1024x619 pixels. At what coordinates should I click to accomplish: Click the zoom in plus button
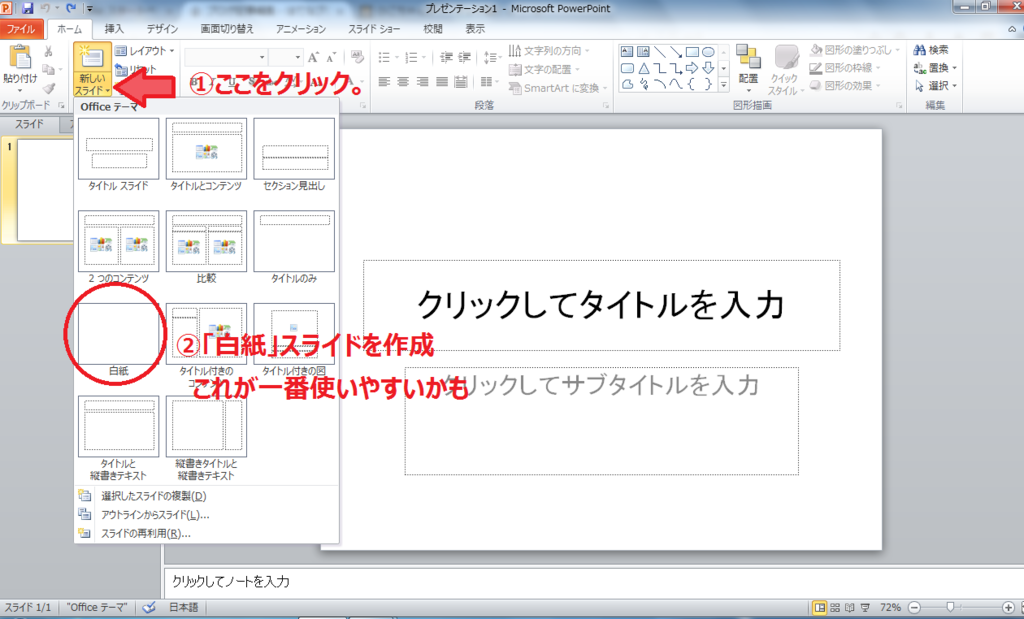click(1008, 608)
